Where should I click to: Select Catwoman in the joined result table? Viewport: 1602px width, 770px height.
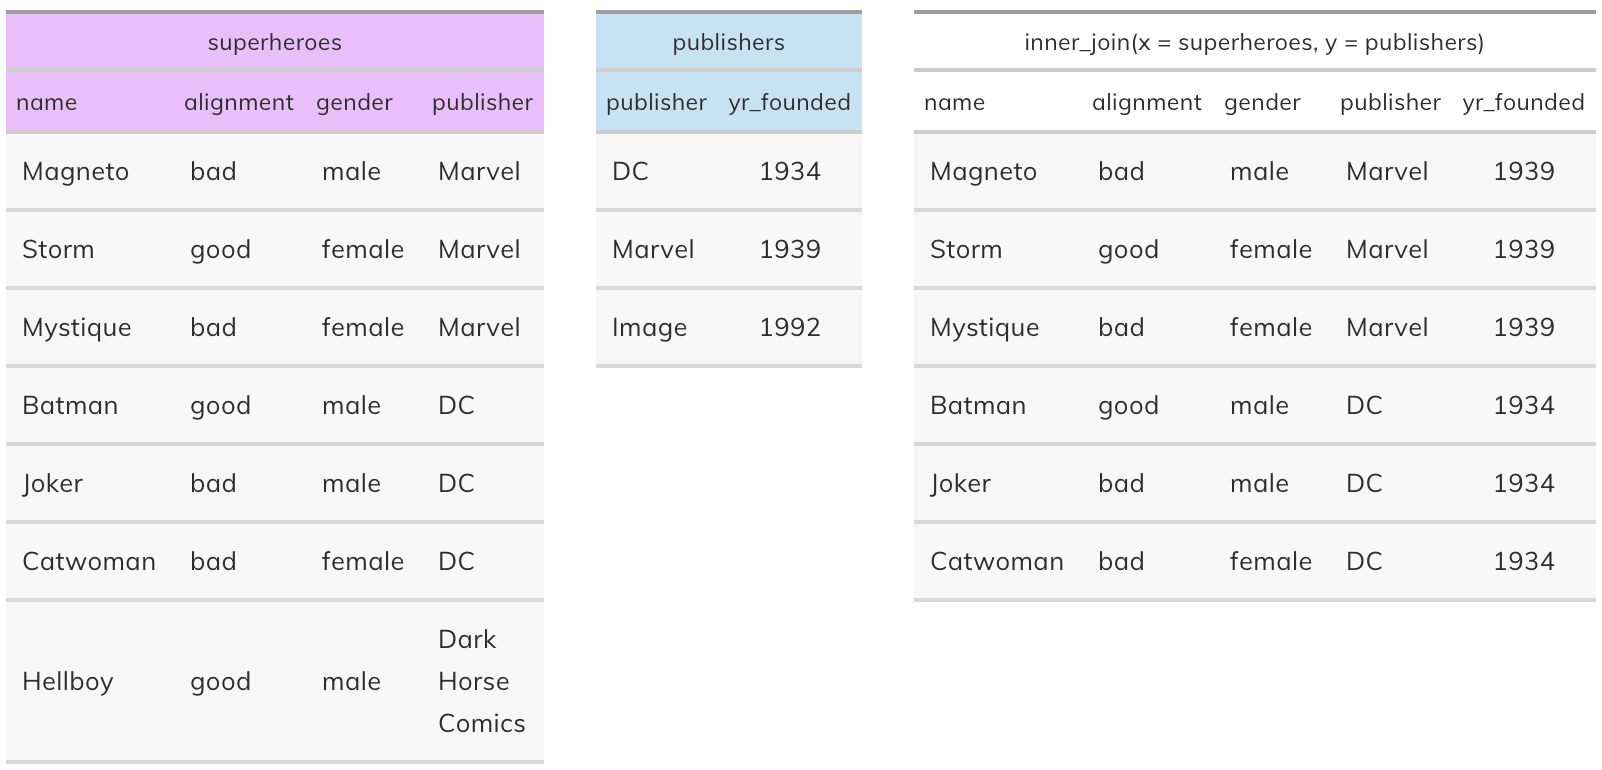pos(997,562)
